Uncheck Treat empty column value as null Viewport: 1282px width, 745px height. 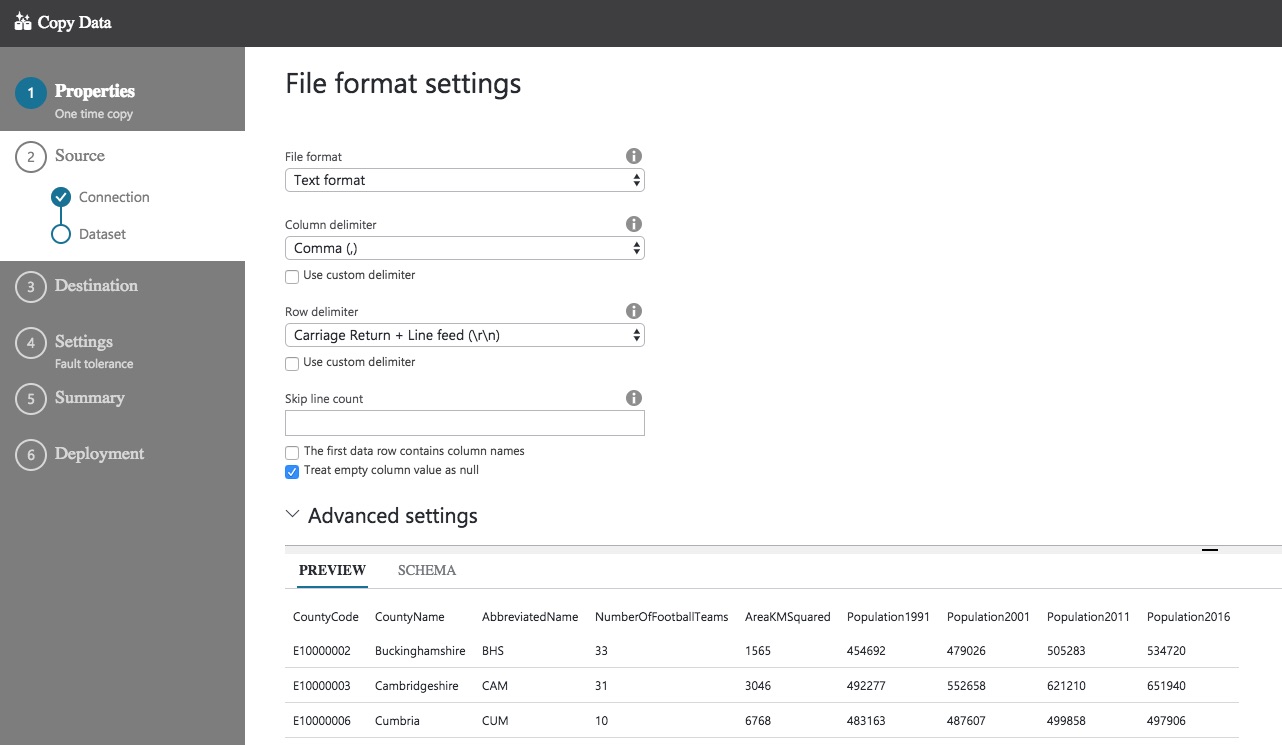coord(292,471)
